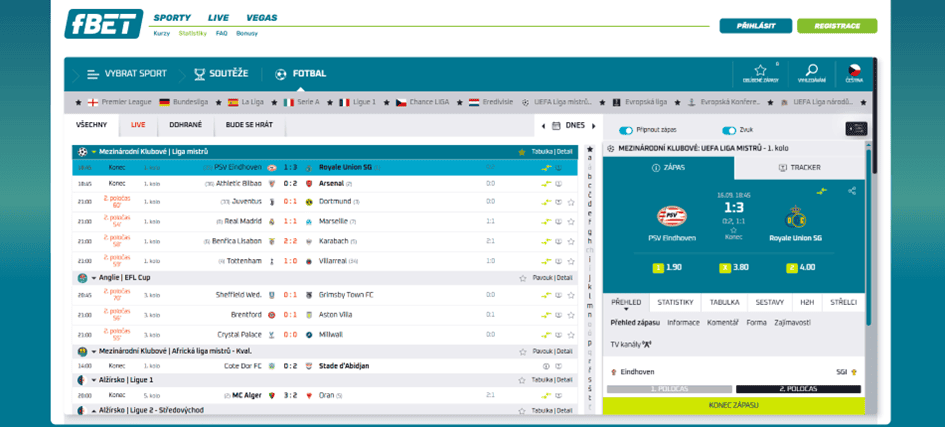
Task: Open green stats icon for MC Alger row
Action: pos(547,396)
